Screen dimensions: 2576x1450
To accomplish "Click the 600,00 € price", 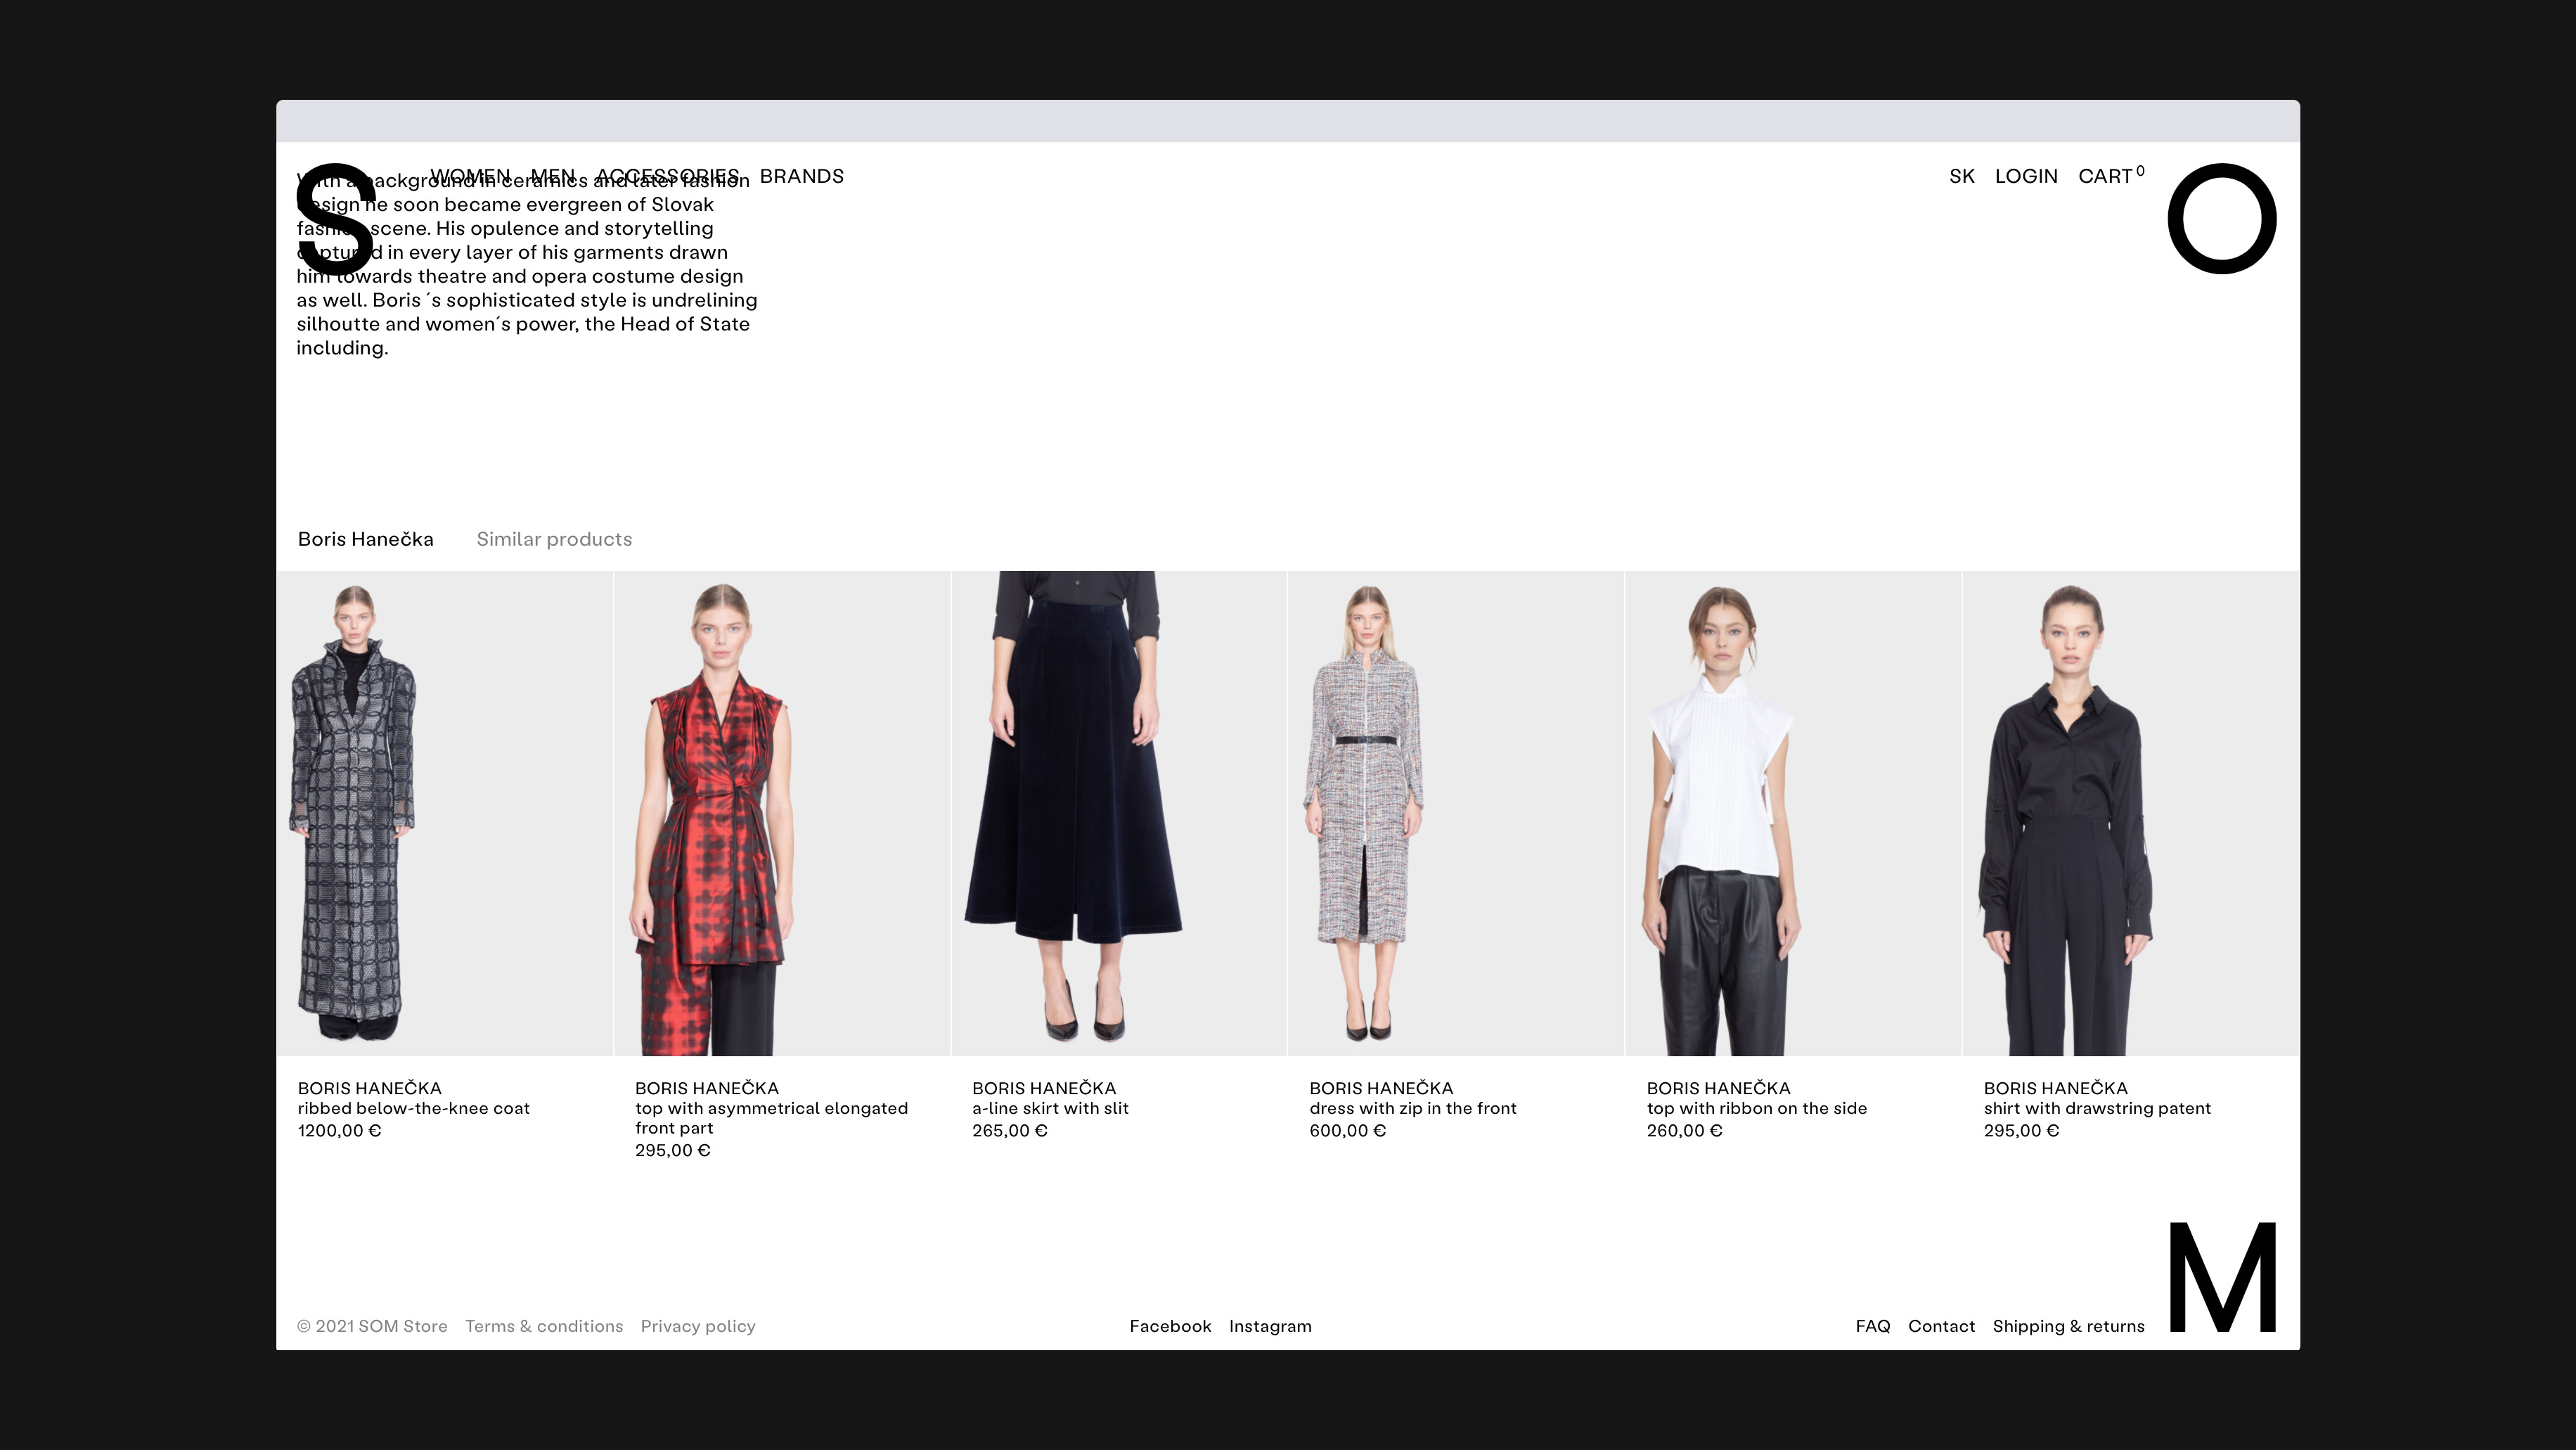I will (x=1348, y=1131).
